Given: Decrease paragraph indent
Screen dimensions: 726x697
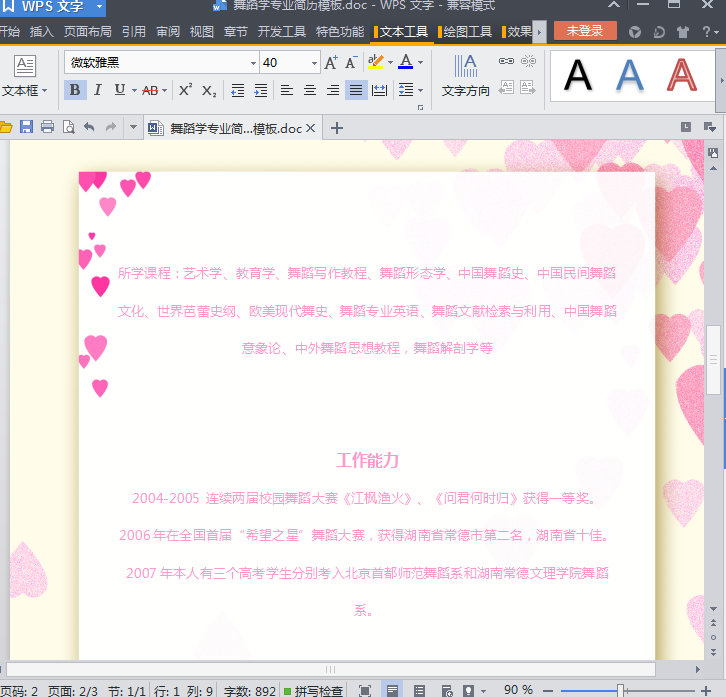Looking at the screenshot, I should coord(238,90).
